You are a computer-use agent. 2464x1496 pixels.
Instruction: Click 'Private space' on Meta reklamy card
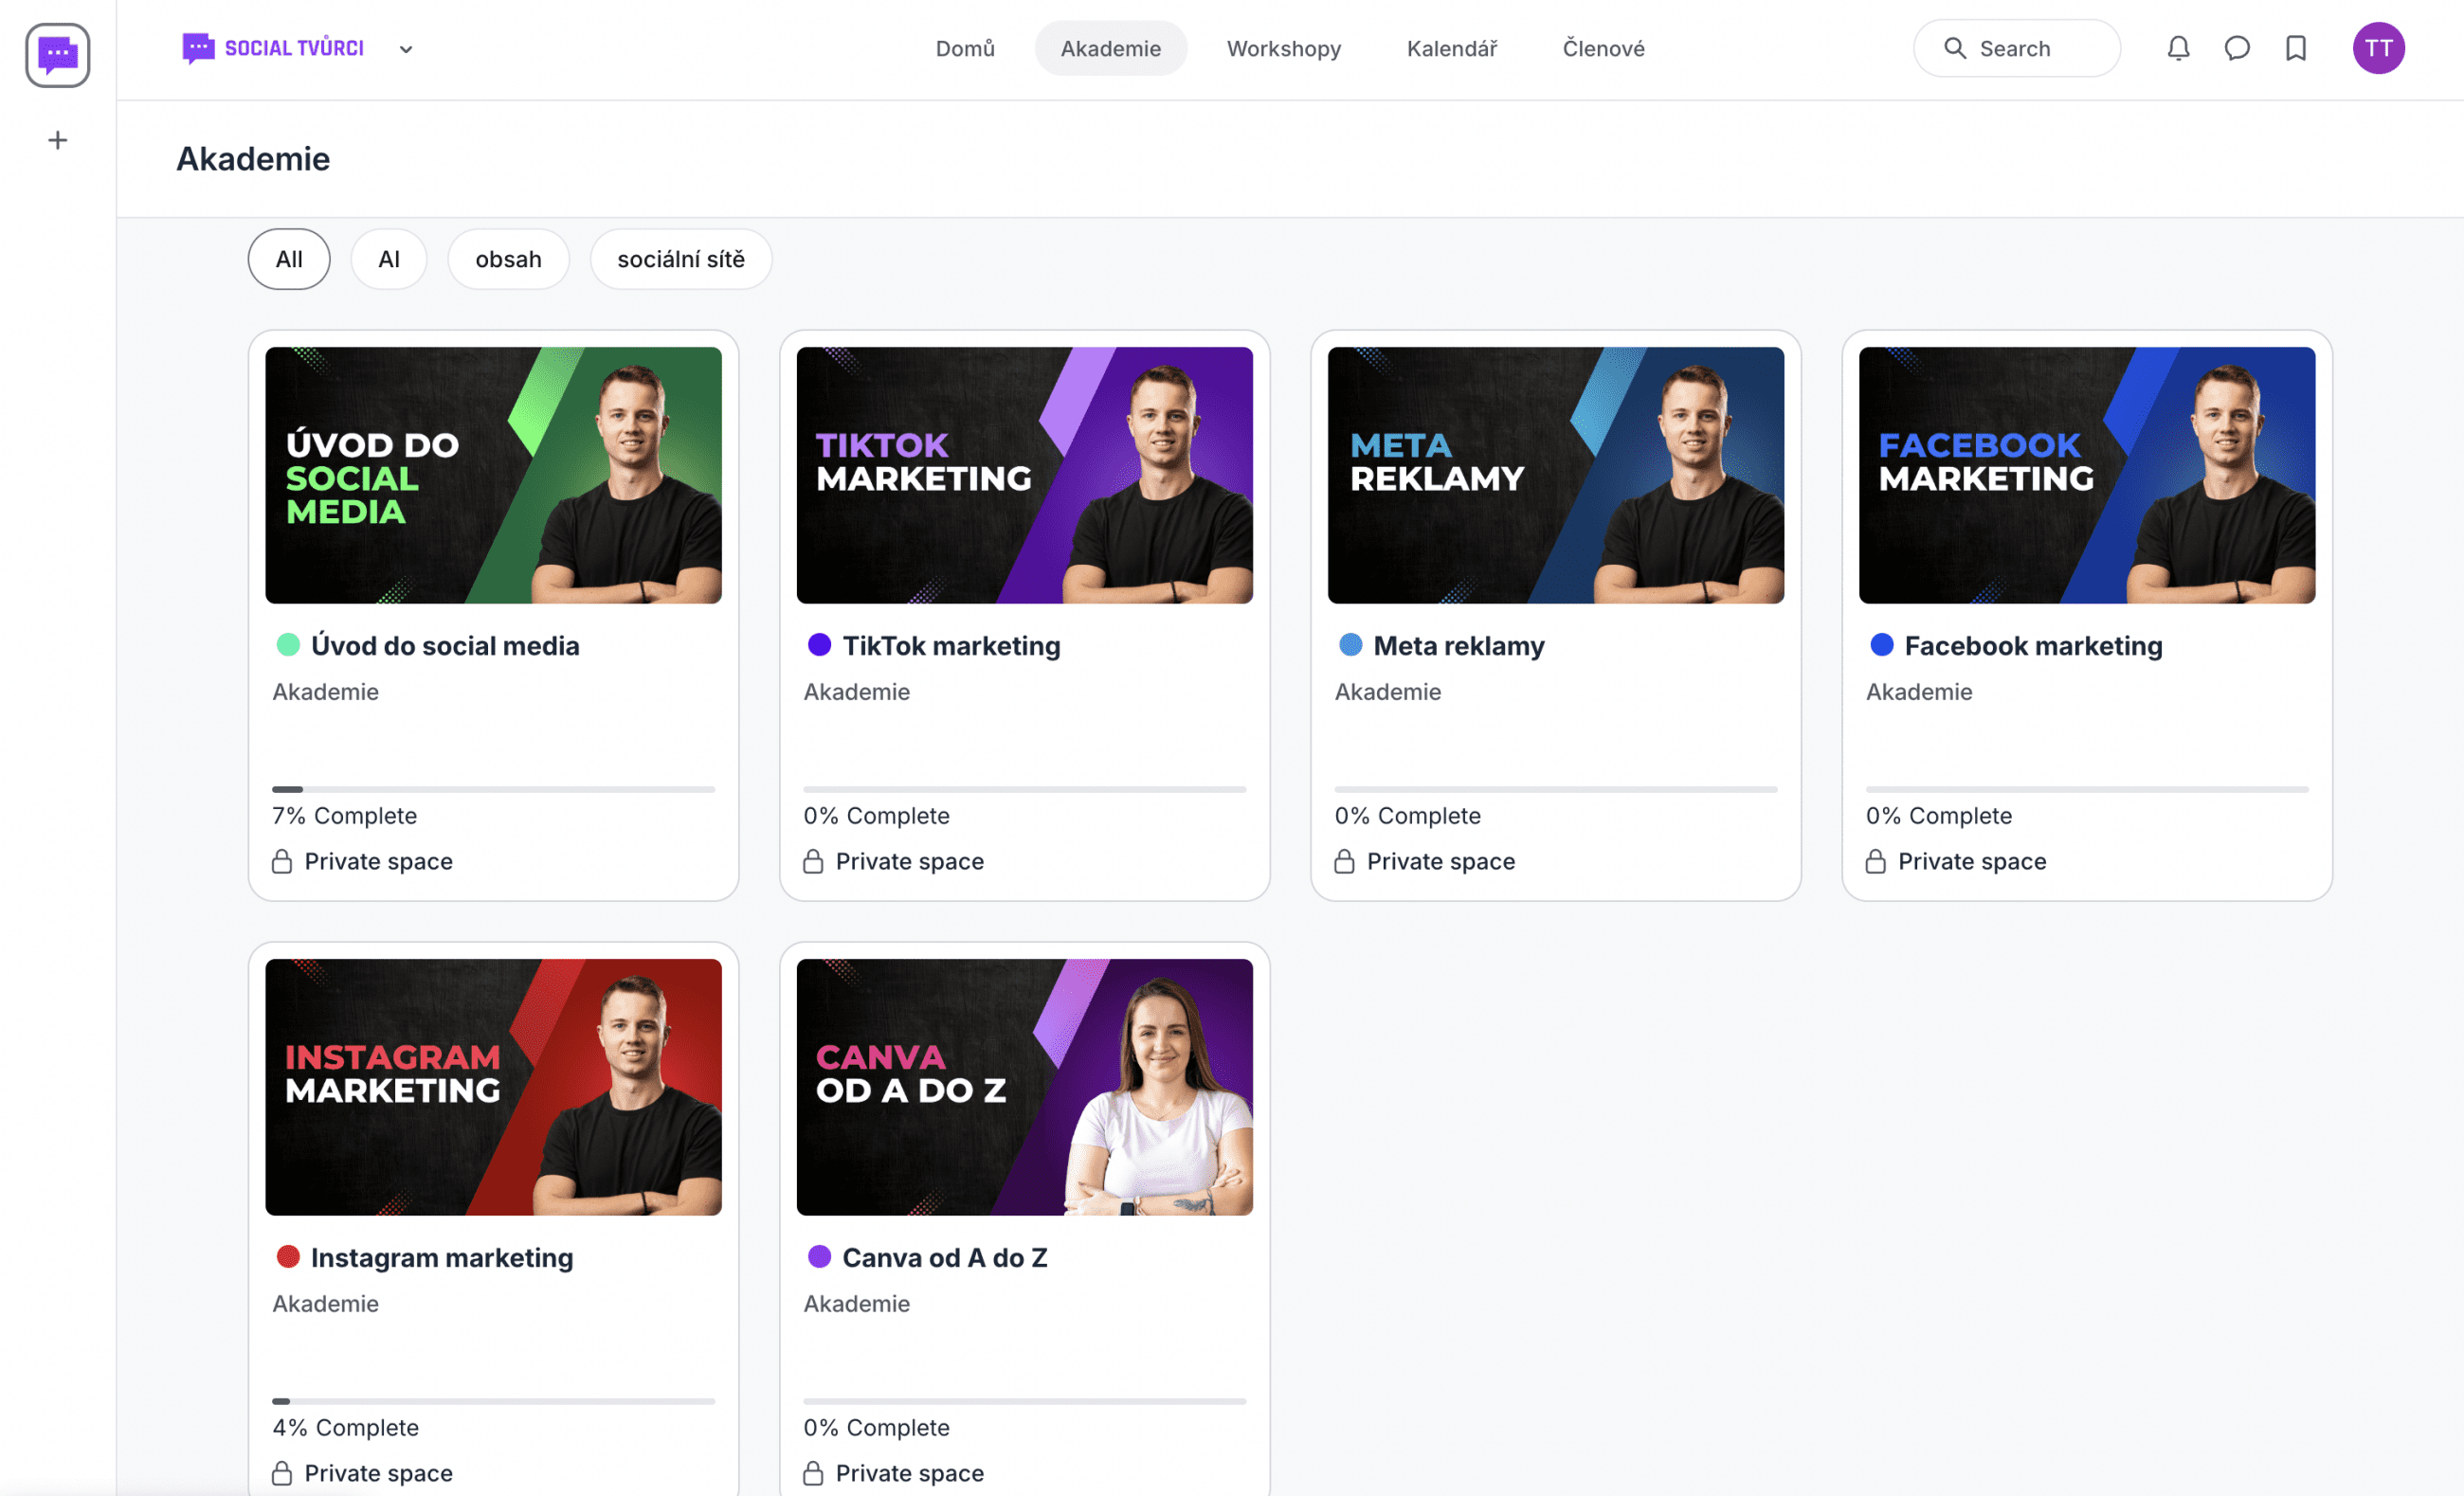[1441, 861]
